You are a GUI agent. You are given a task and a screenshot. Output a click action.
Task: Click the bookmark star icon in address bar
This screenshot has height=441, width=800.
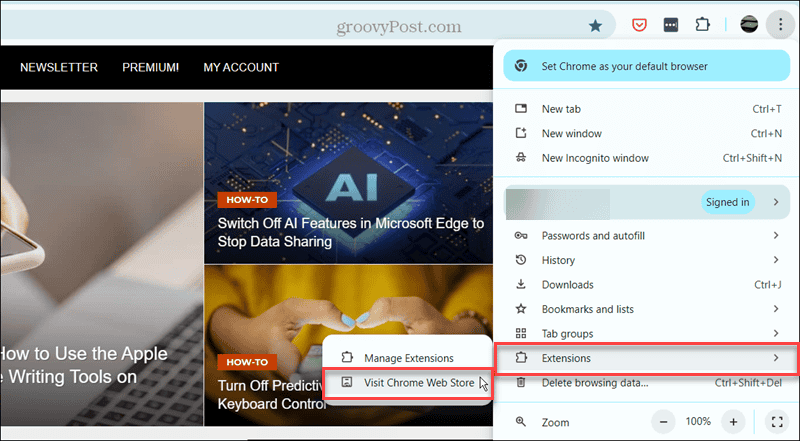click(x=595, y=26)
